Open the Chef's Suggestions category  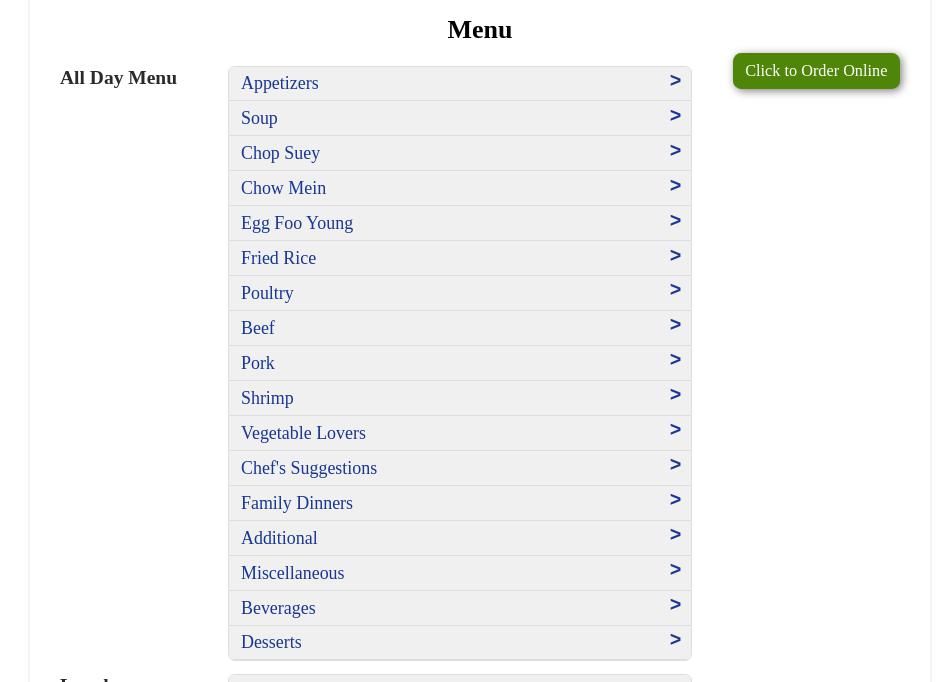pos(308,468)
